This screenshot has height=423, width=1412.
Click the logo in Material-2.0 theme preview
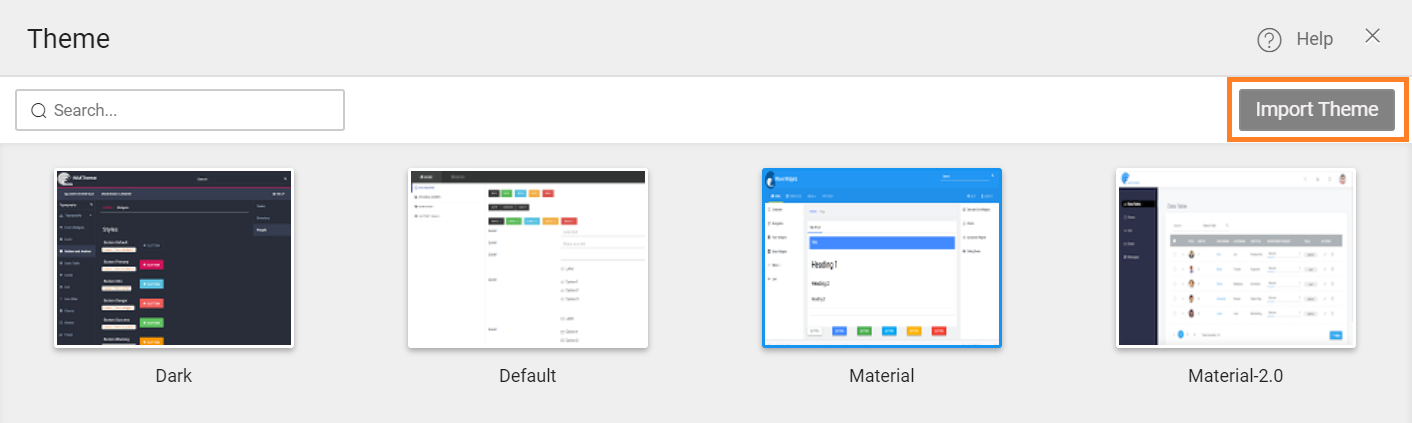[1127, 178]
